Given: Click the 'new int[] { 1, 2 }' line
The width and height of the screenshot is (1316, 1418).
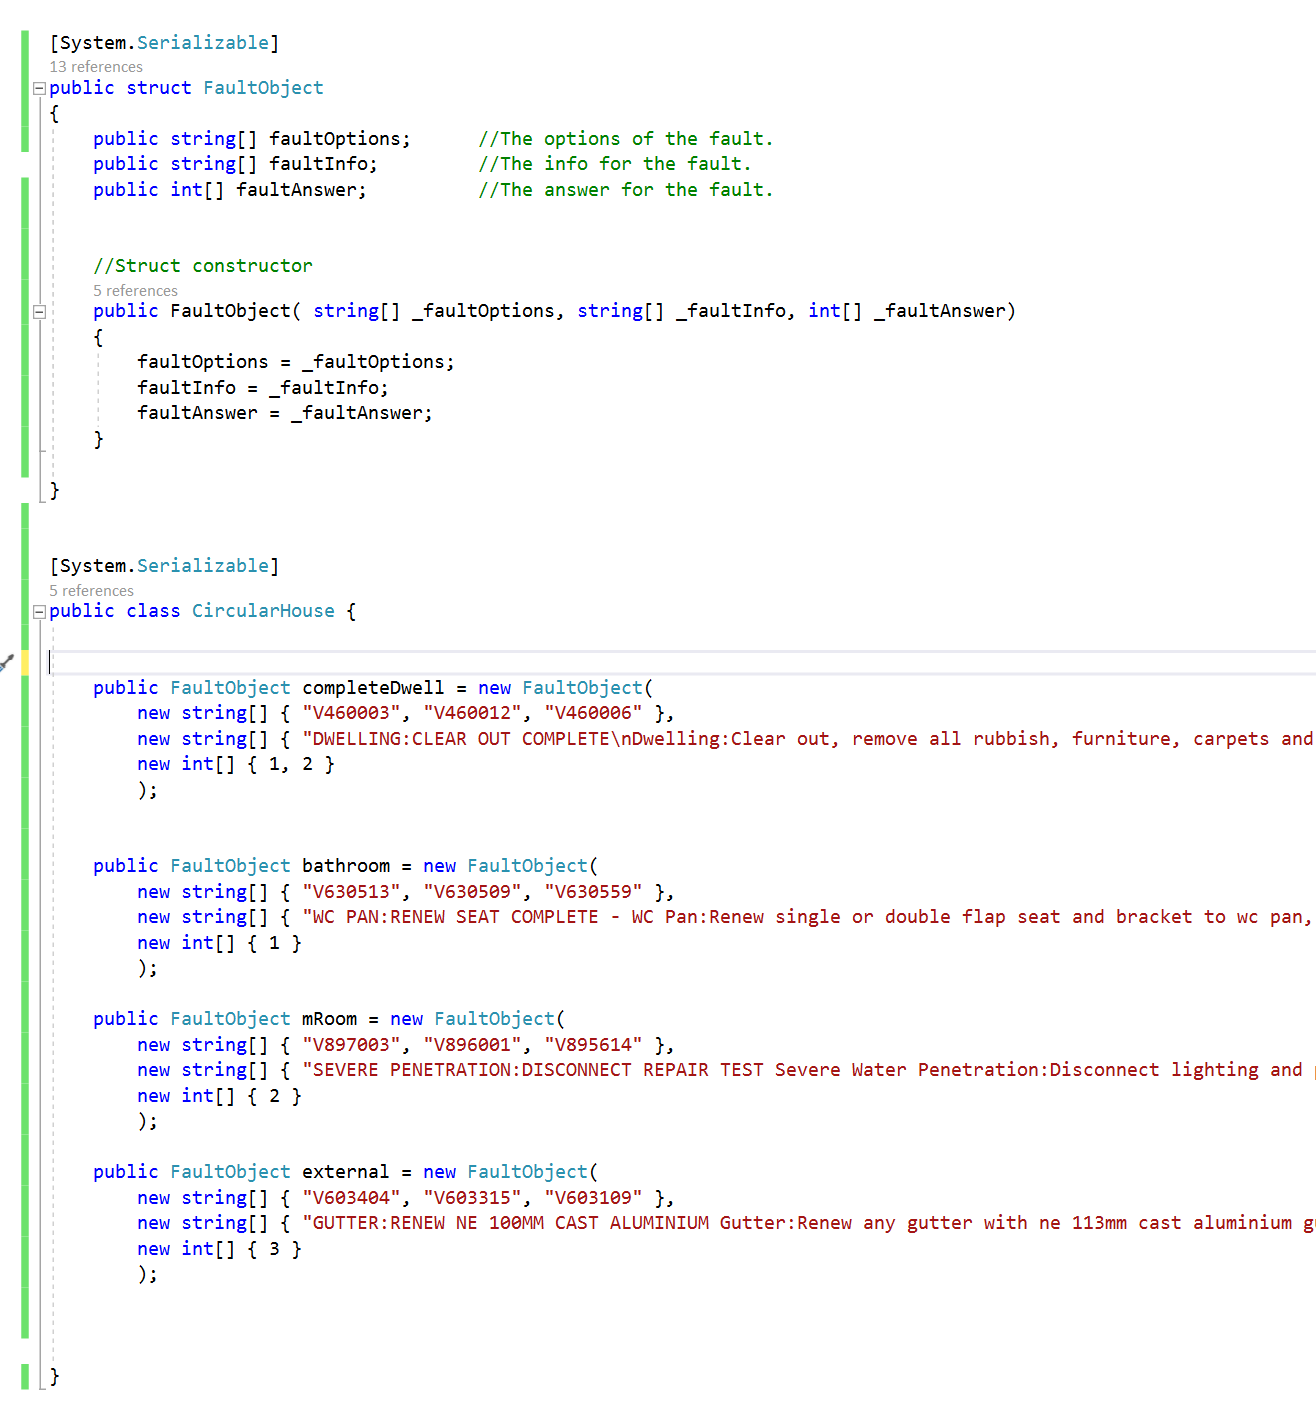Looking at the screenshot, I should click(x=236, y=764).
